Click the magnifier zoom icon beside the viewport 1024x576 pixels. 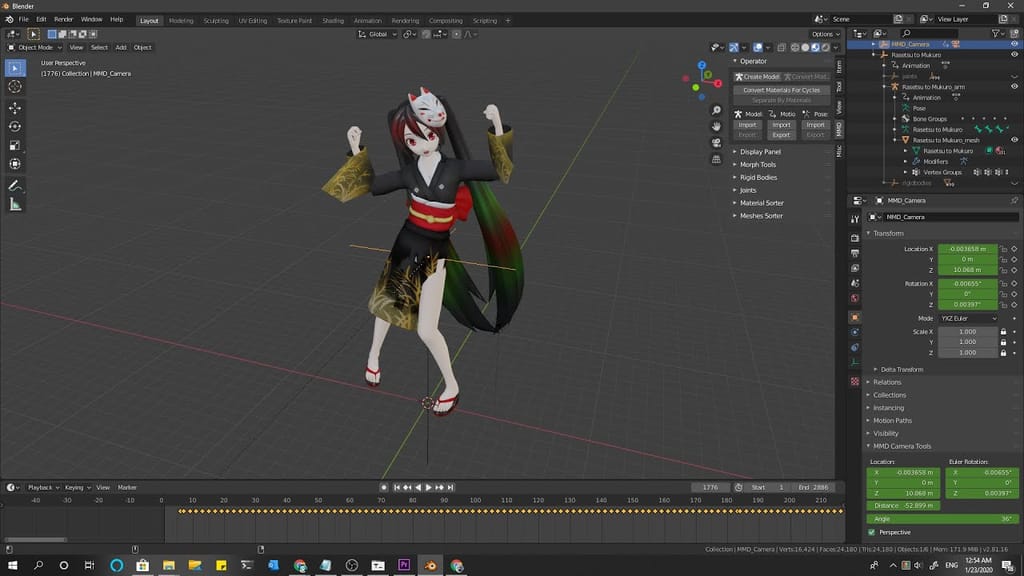pos(716,110)
